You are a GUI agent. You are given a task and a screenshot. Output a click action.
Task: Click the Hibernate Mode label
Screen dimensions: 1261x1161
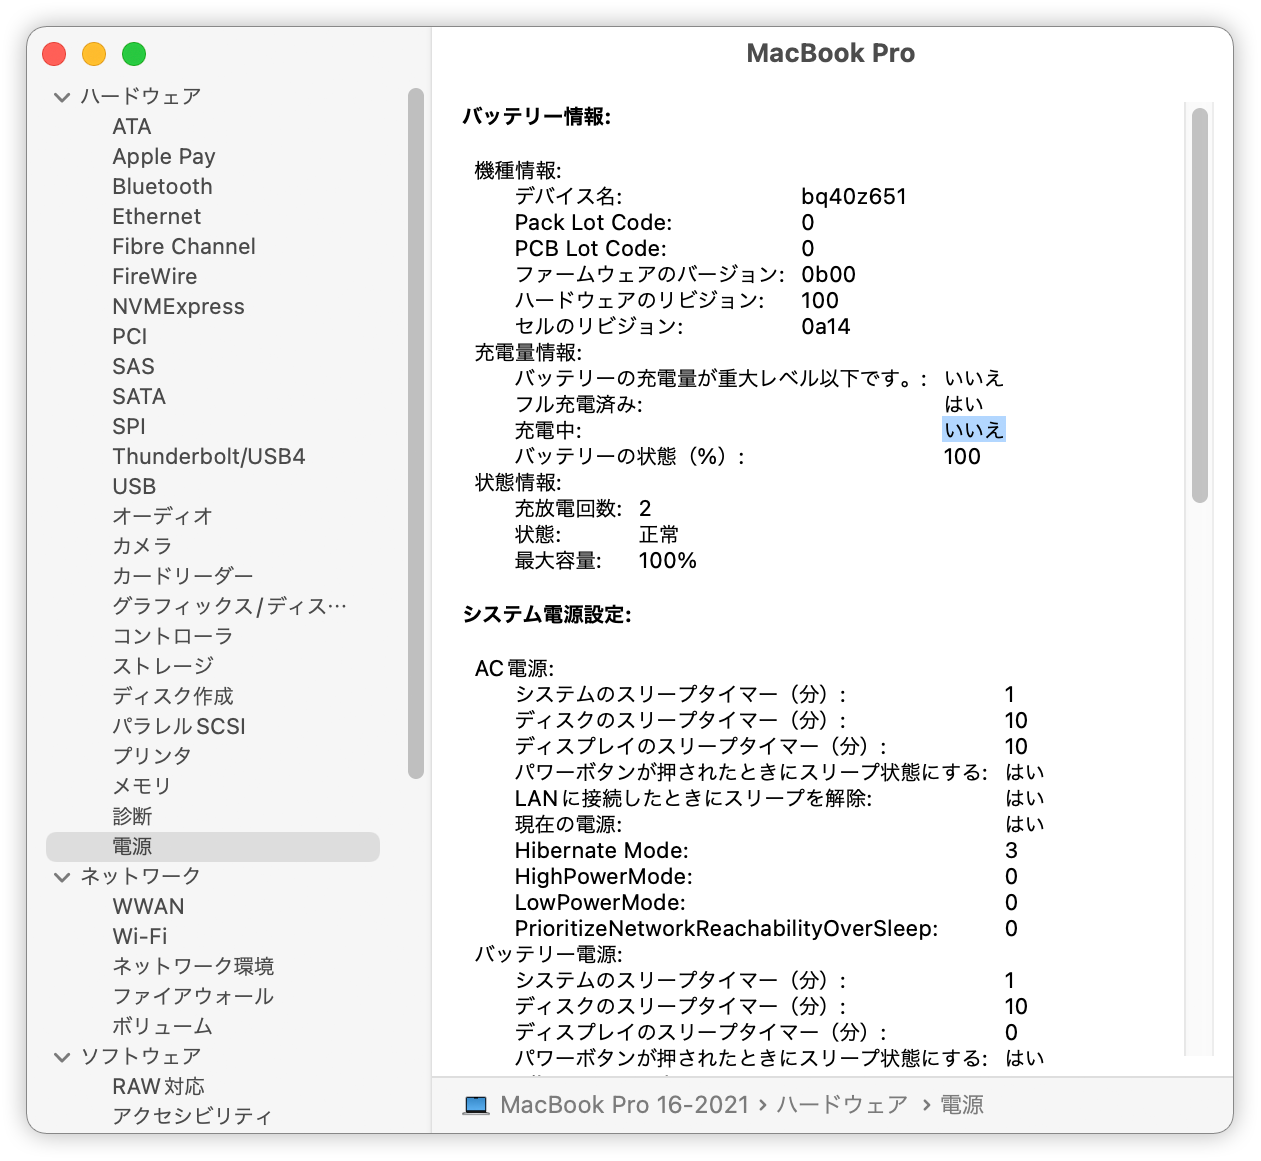pos(602,851)
